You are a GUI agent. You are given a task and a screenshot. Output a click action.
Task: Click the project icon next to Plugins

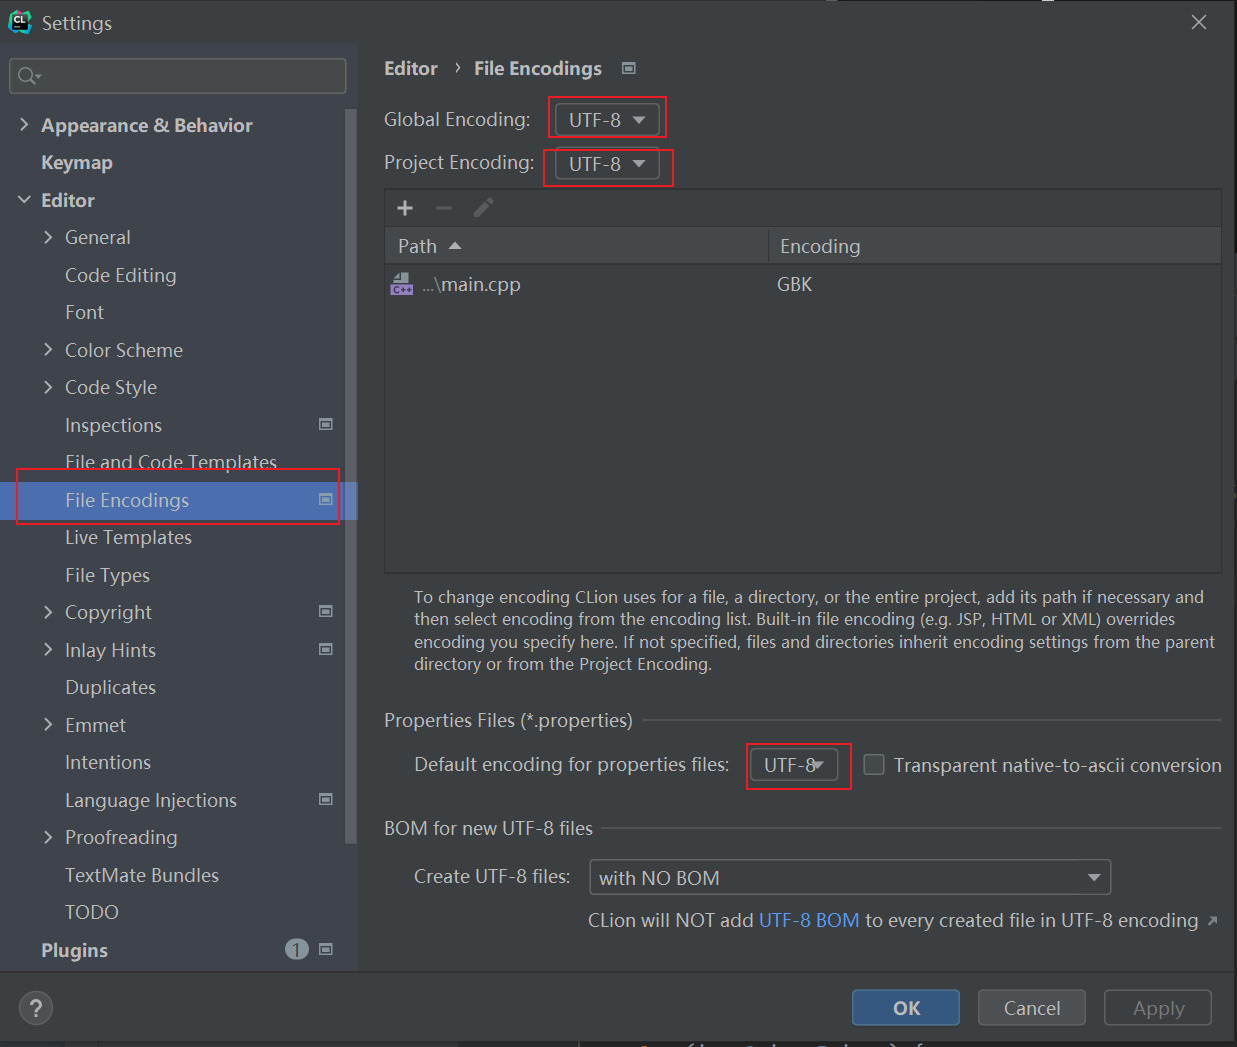326,949
